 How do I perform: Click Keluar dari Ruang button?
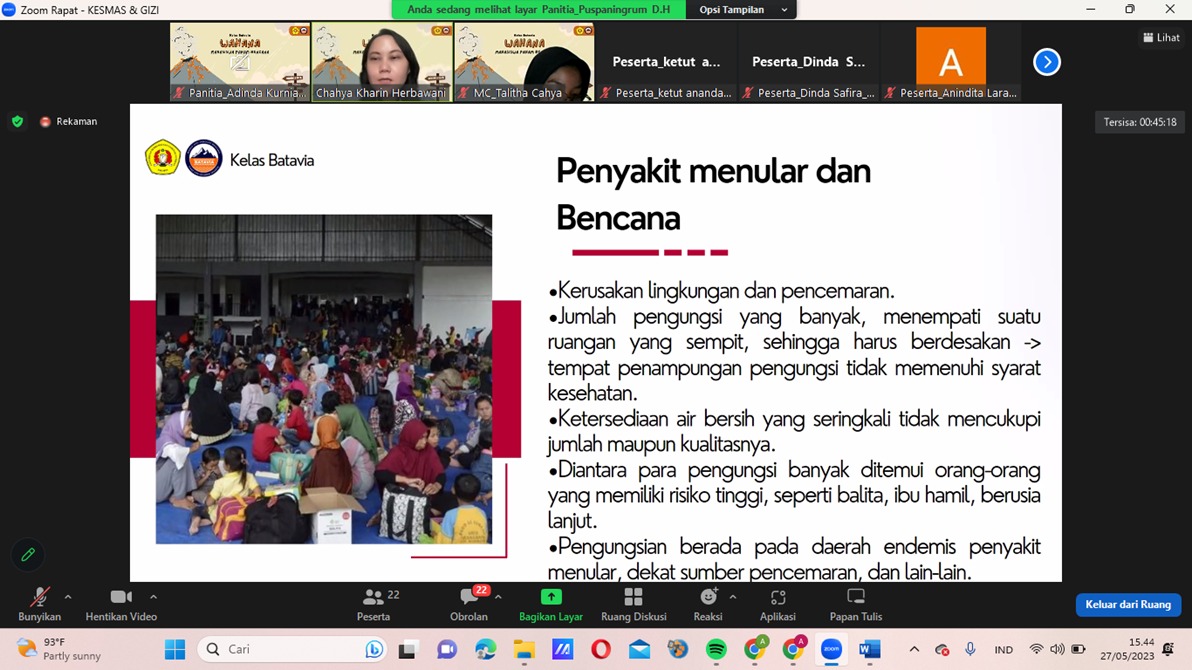click(x=1127, y=605)
